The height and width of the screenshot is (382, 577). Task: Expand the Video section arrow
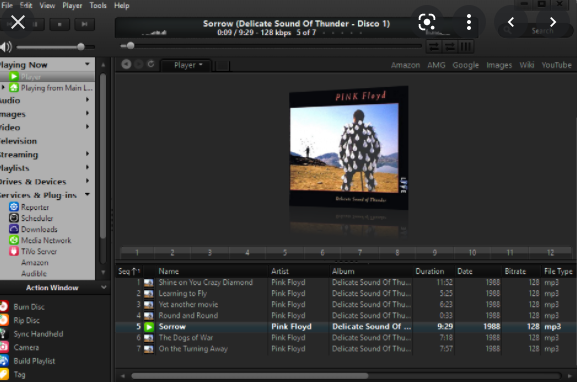click(x=88, y=127)
